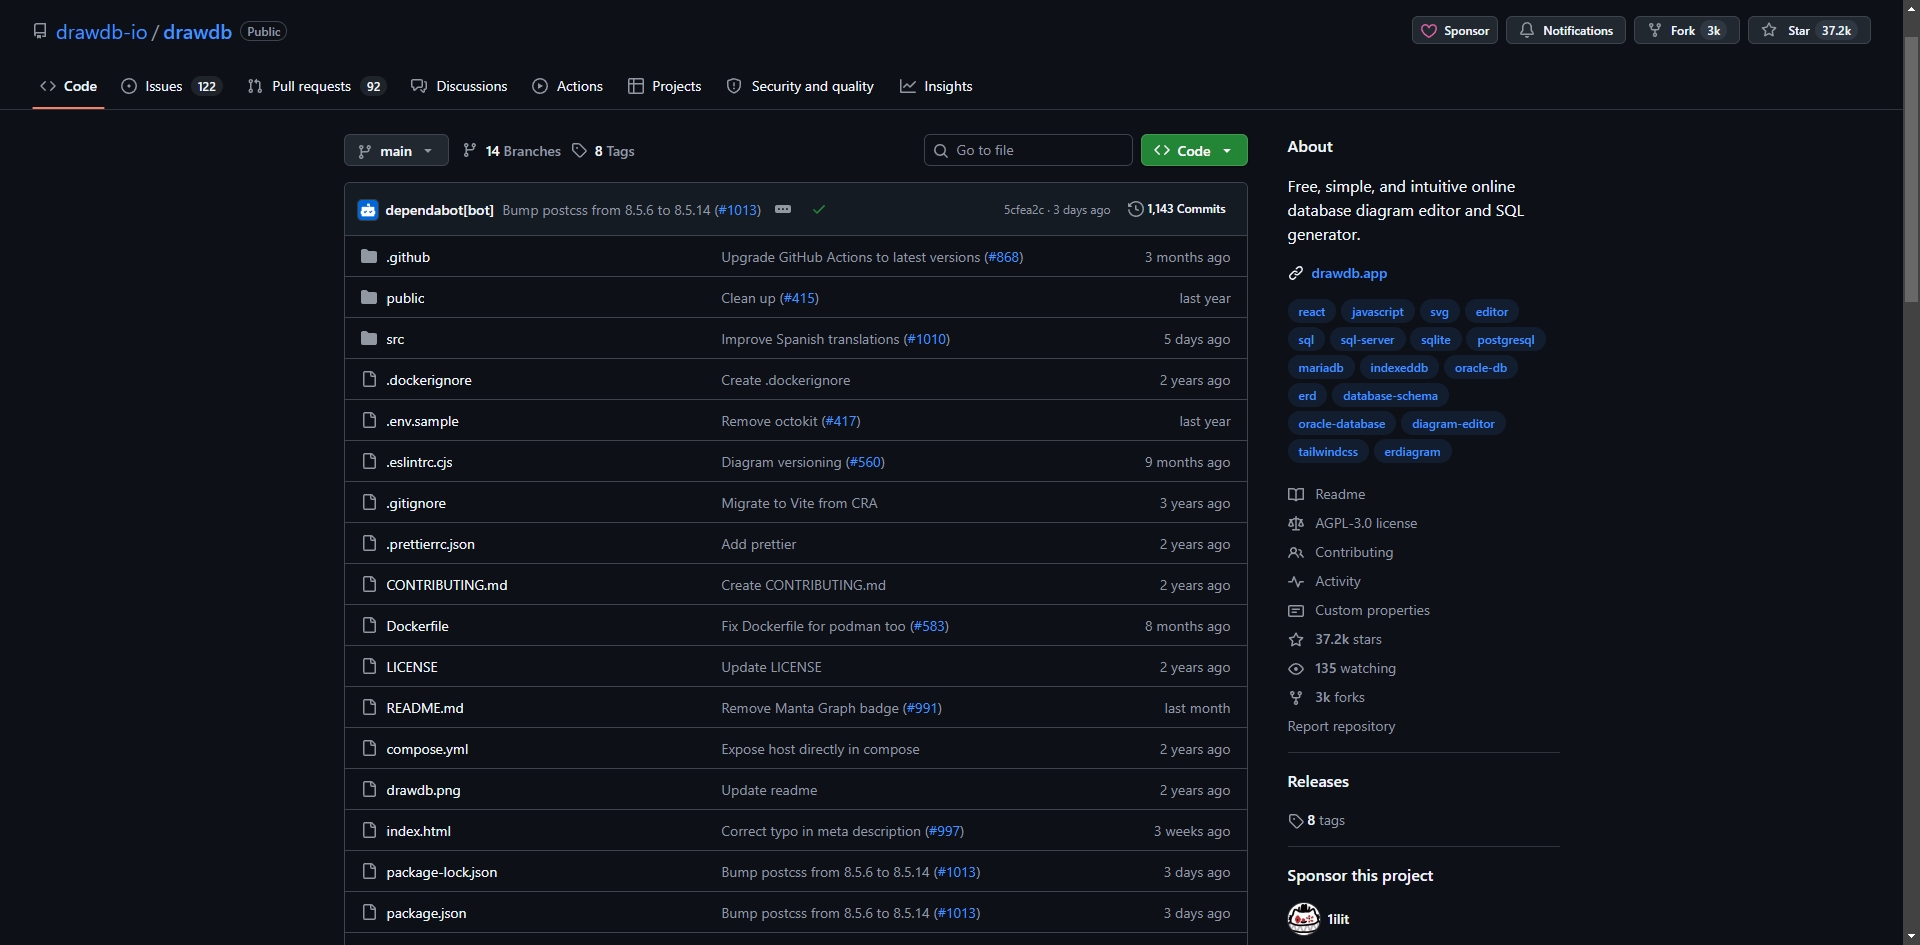Click the postgresql topic tag
The image size is (1920, 945).
point(1505,340)
